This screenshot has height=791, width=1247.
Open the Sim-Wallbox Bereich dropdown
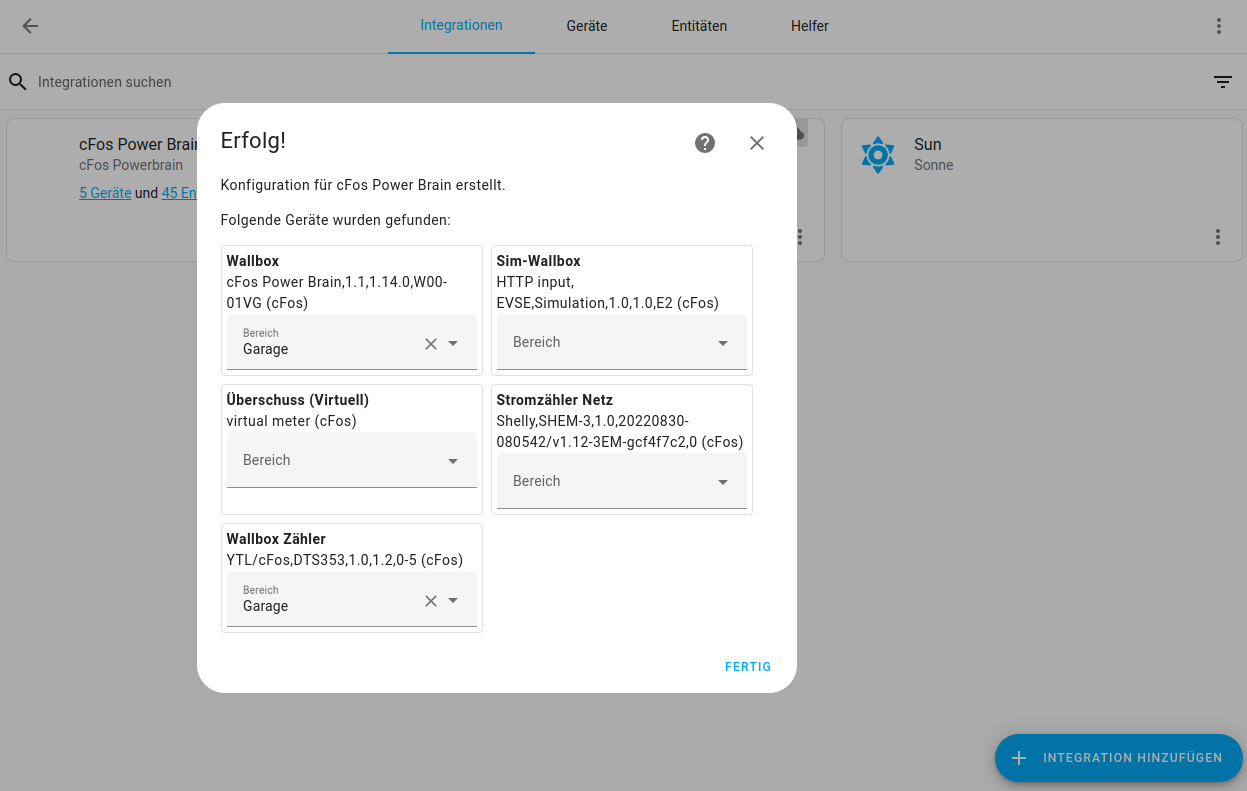622,342
